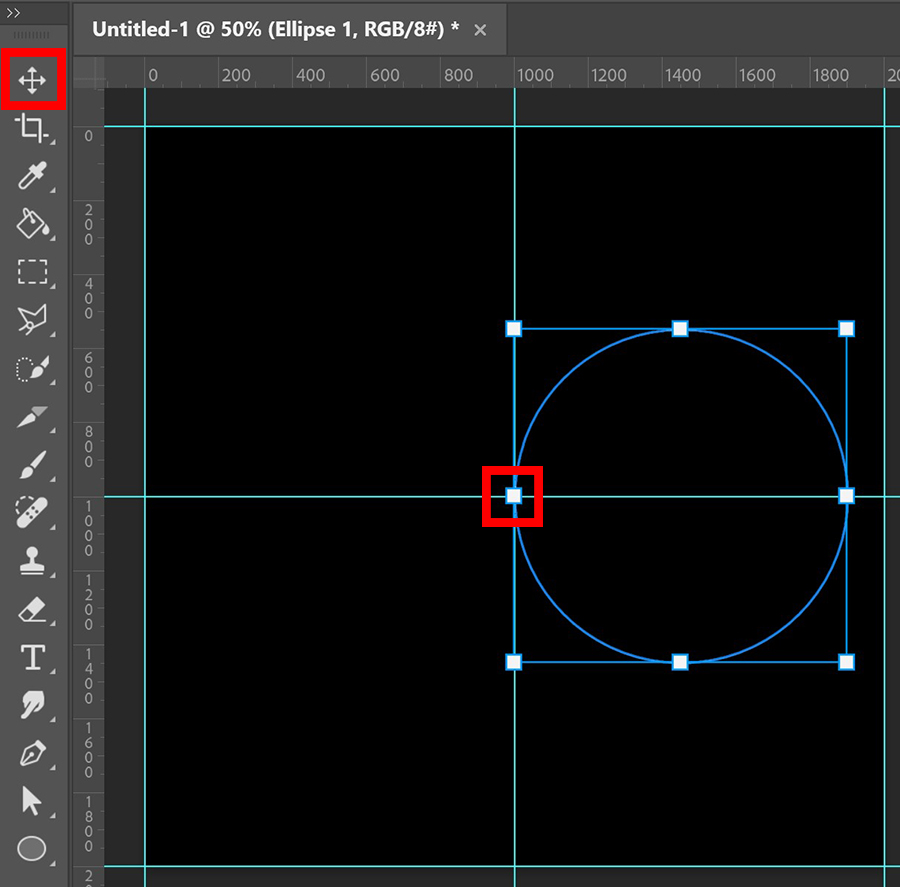Image resolution: width=900 pixels, height=887 pixels.
Task: Select the Ellipse shape tool
Action: tap(32, 849)
